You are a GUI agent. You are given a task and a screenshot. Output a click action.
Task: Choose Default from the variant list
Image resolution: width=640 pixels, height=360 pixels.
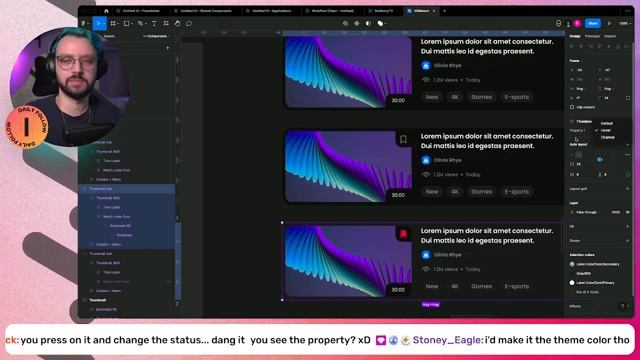coord(607,123)
